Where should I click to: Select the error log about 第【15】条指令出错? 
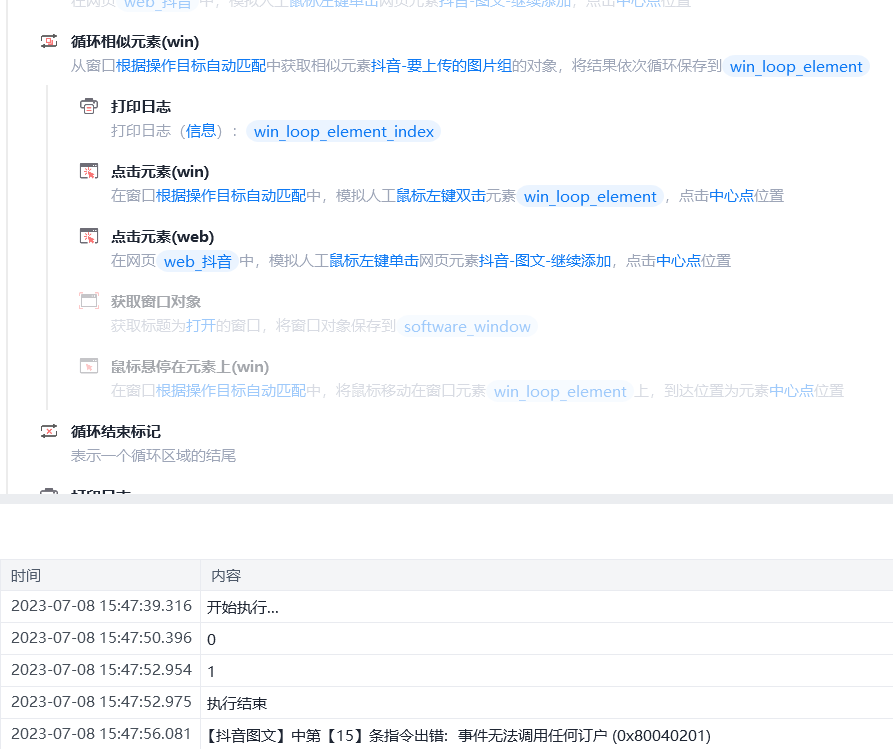pos(446,734)
